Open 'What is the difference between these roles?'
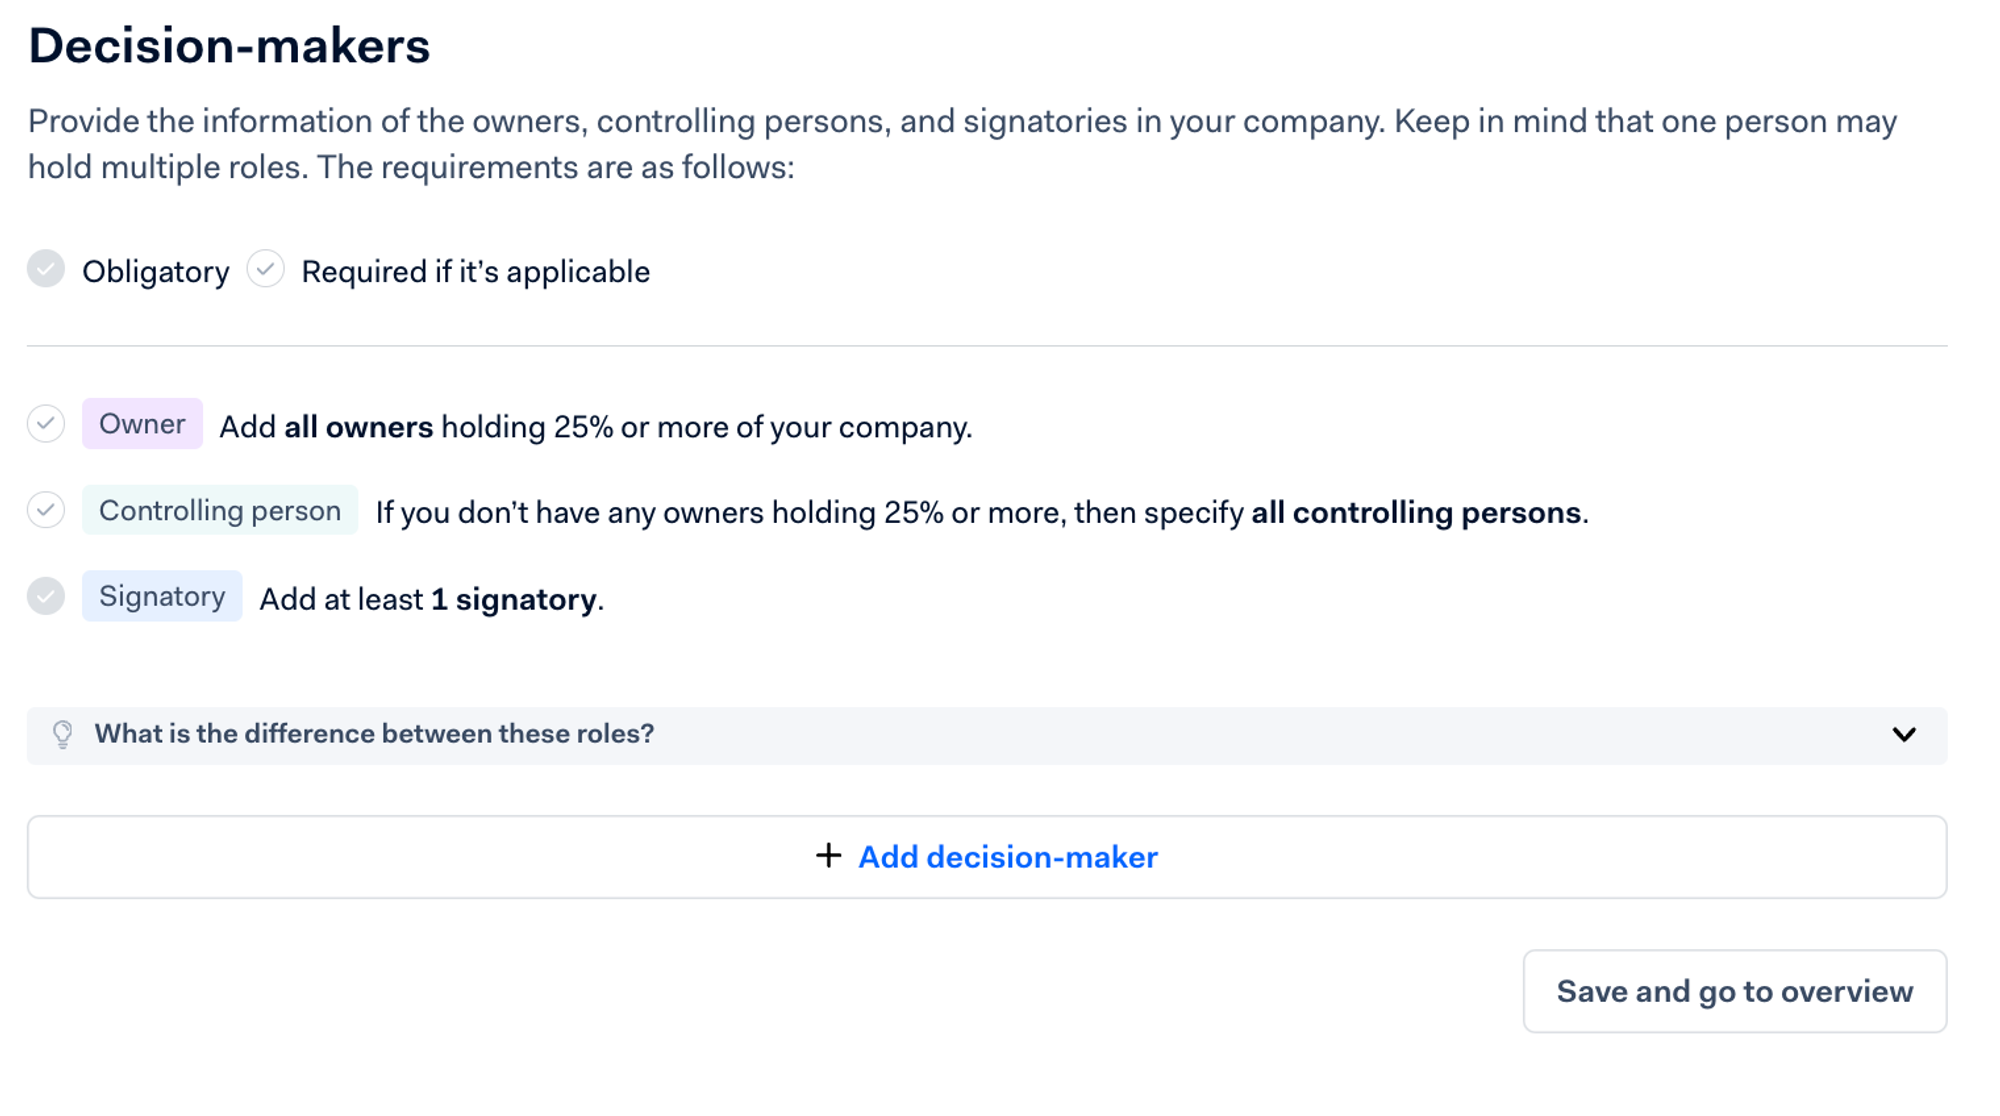 point(374,734)
